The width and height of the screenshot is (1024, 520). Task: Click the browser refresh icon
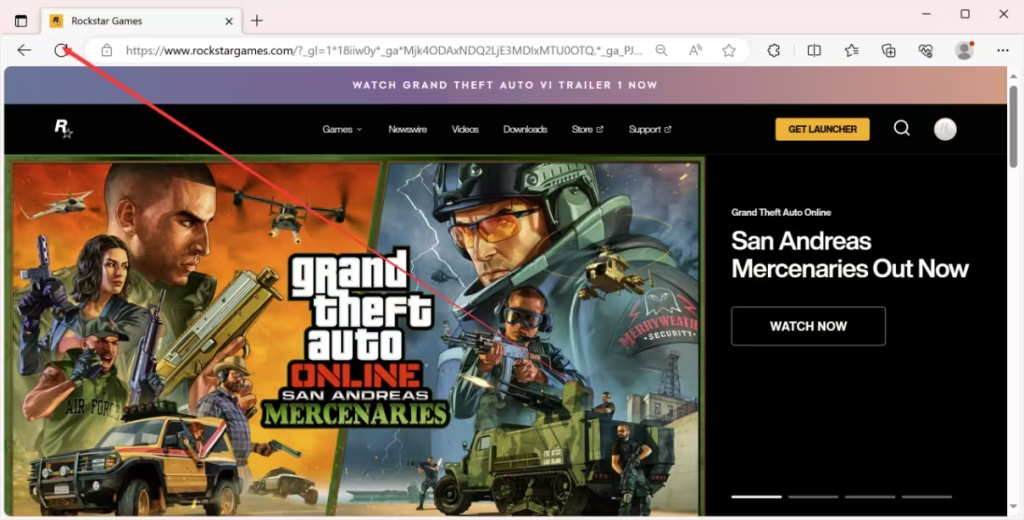(61, 50)
